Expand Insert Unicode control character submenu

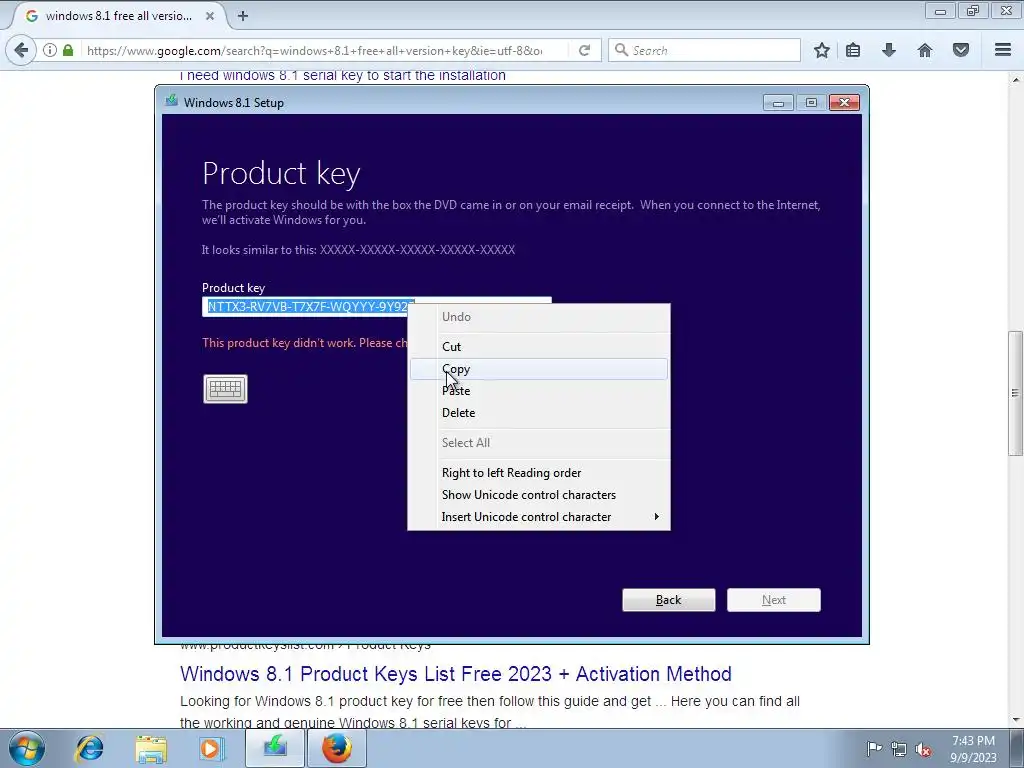pos(539,517)
